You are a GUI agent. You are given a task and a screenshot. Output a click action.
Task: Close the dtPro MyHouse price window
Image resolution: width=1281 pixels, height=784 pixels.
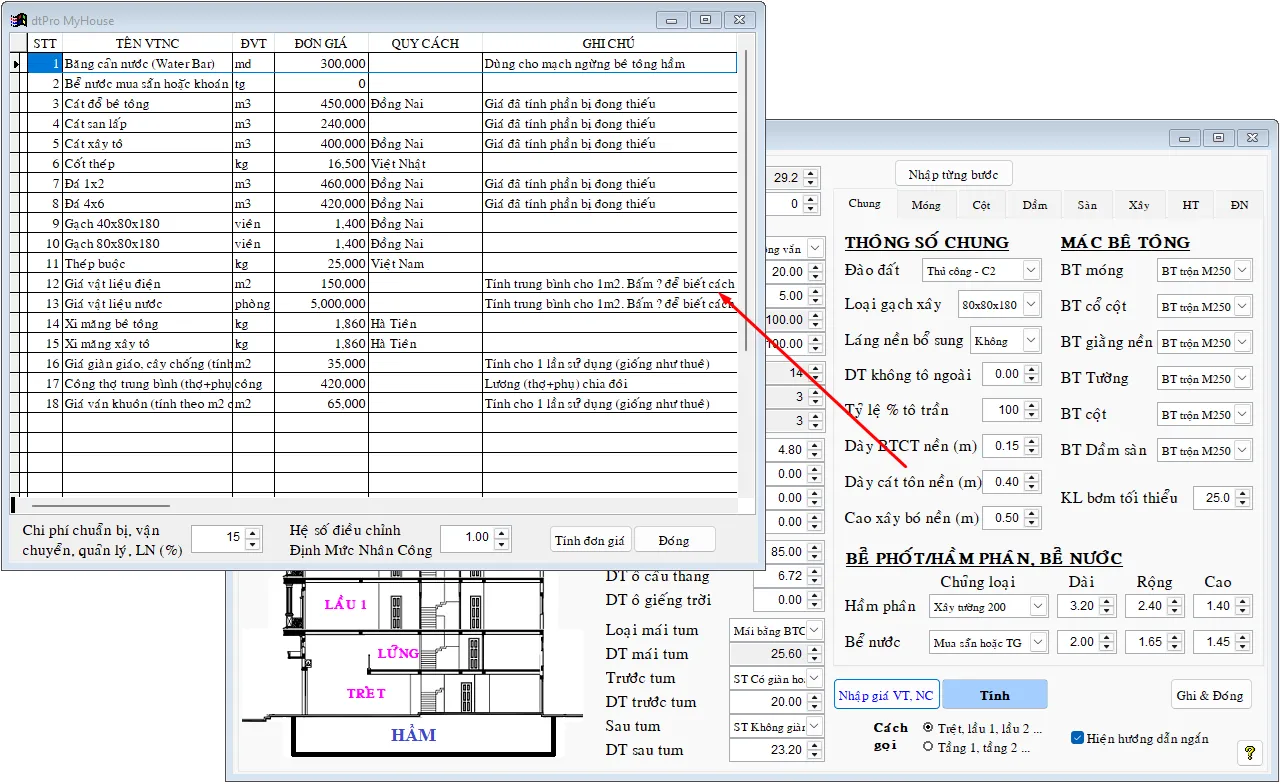pos(739,19)
